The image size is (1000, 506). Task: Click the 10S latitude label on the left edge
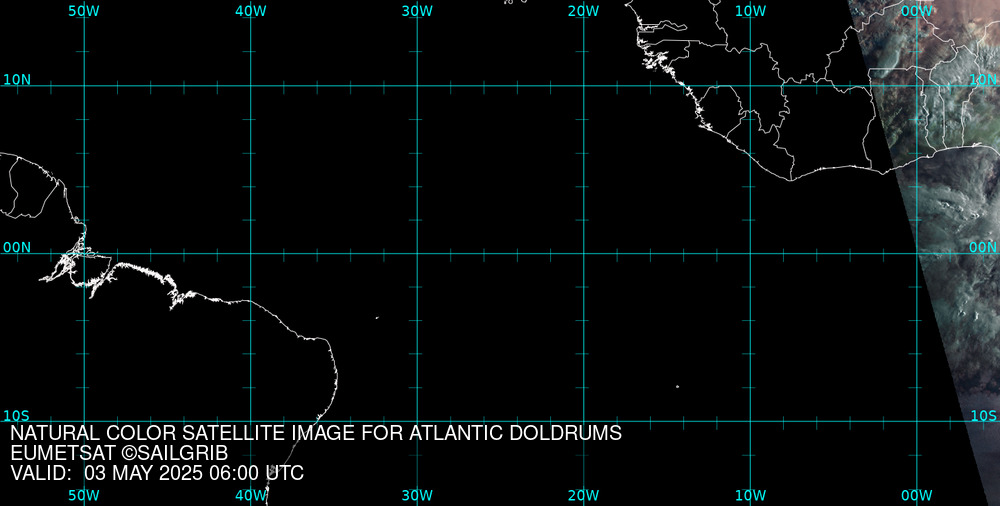[17, 416]
